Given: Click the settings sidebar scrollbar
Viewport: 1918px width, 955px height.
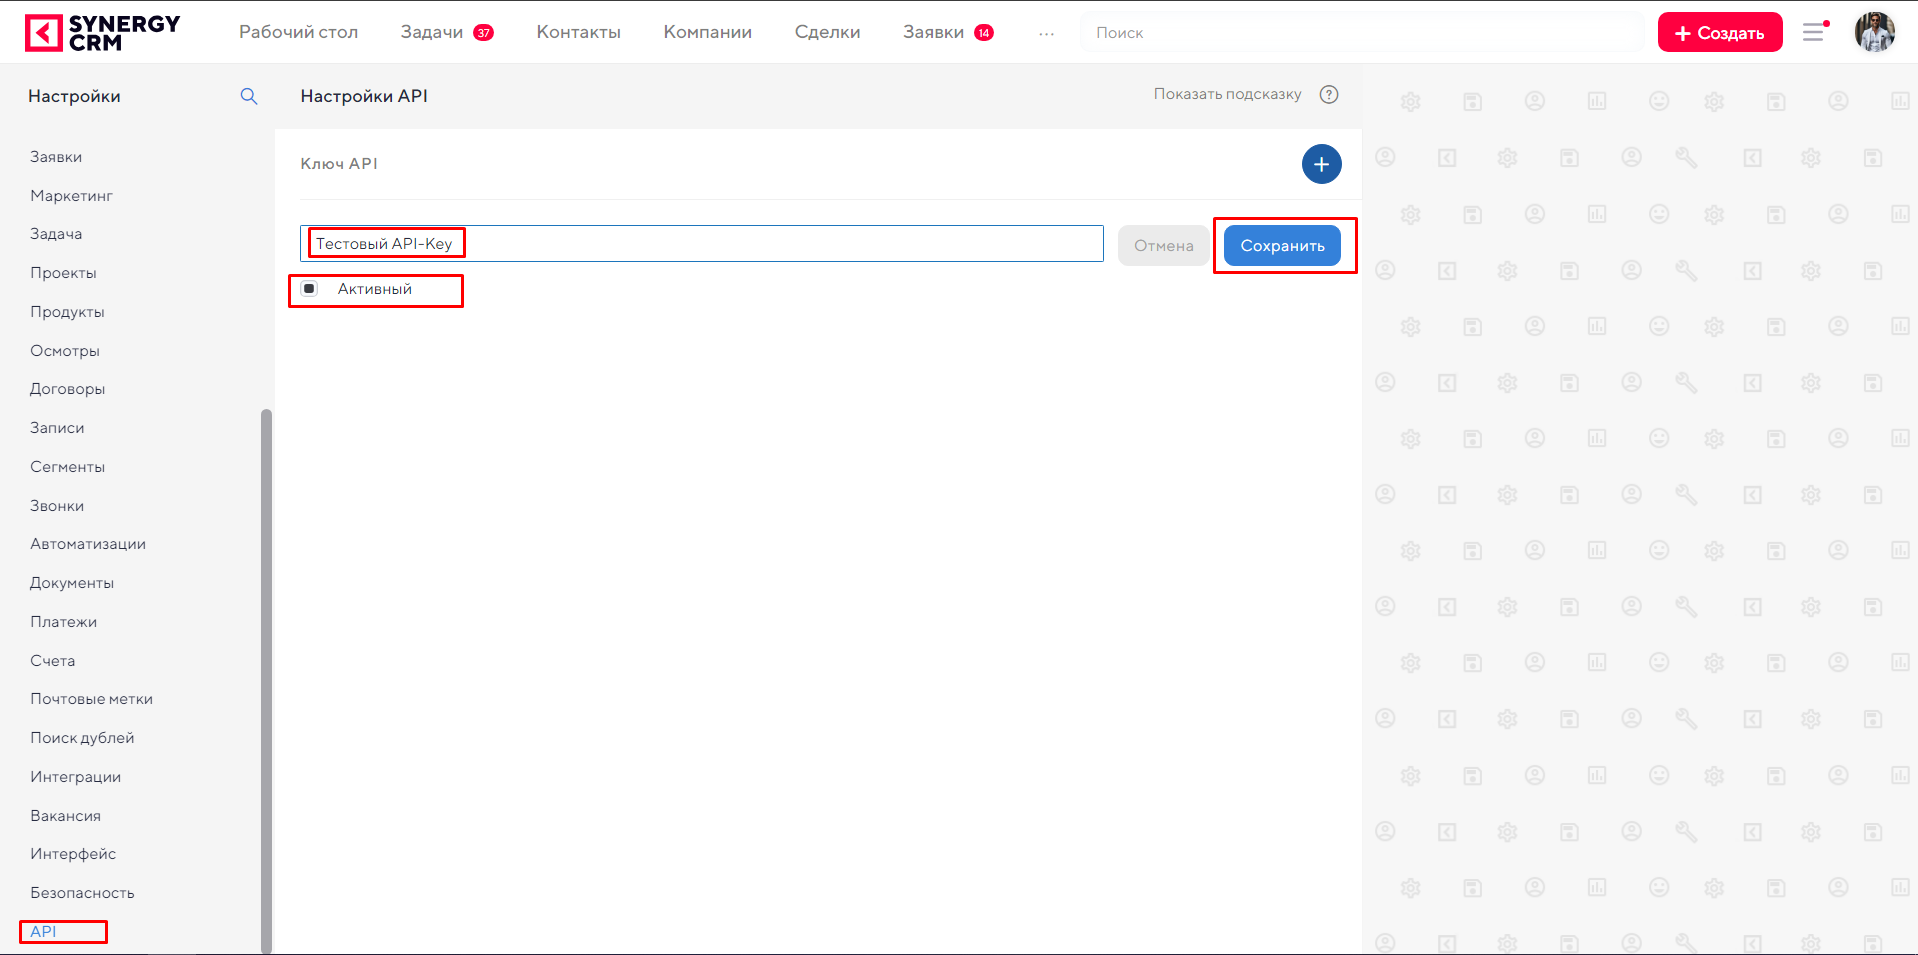Looking at the screenshot, I should (x=266, y=680).
